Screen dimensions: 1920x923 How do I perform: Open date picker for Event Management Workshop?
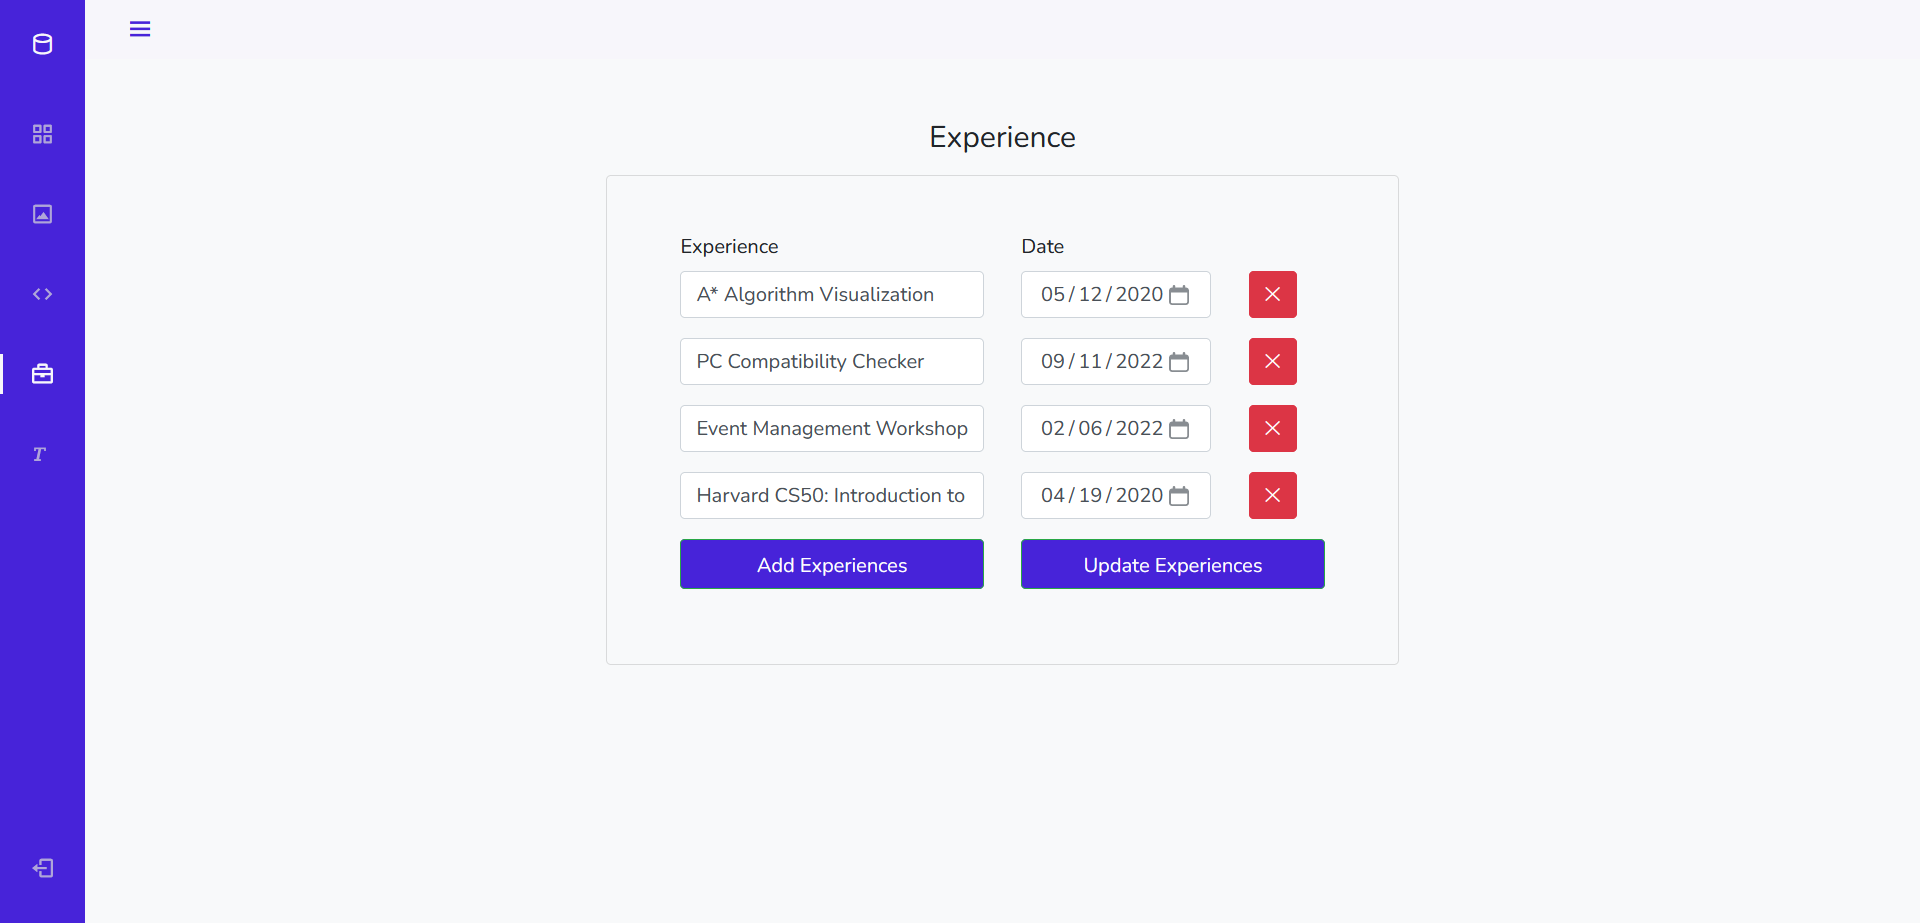tap(1179, 428)
